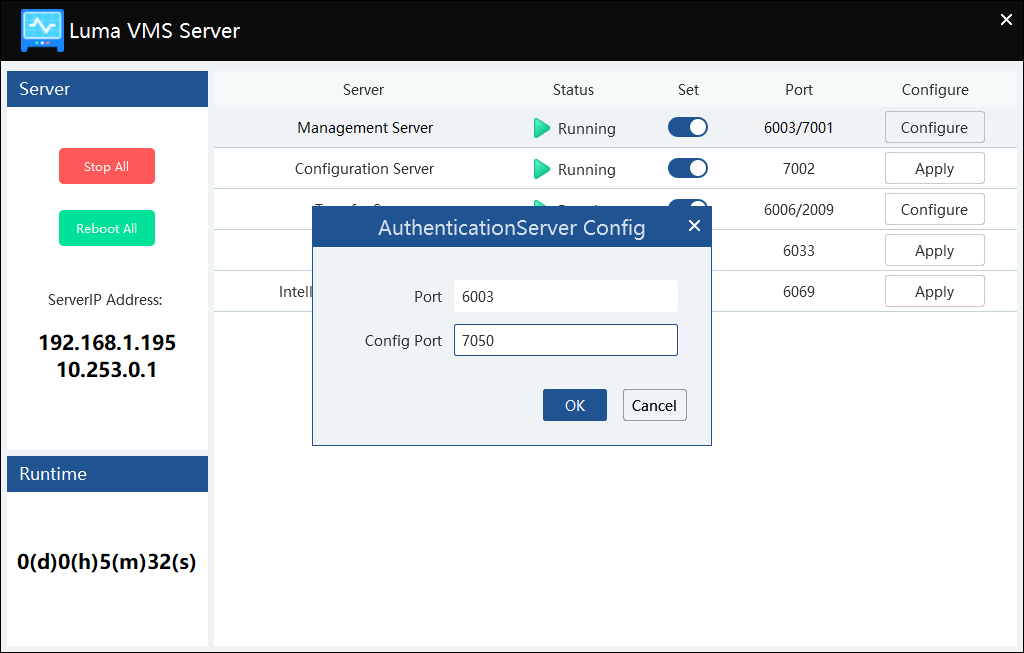Click the Running status text for Management Server
1024x653 pixels.
click(x=586, y=129)
